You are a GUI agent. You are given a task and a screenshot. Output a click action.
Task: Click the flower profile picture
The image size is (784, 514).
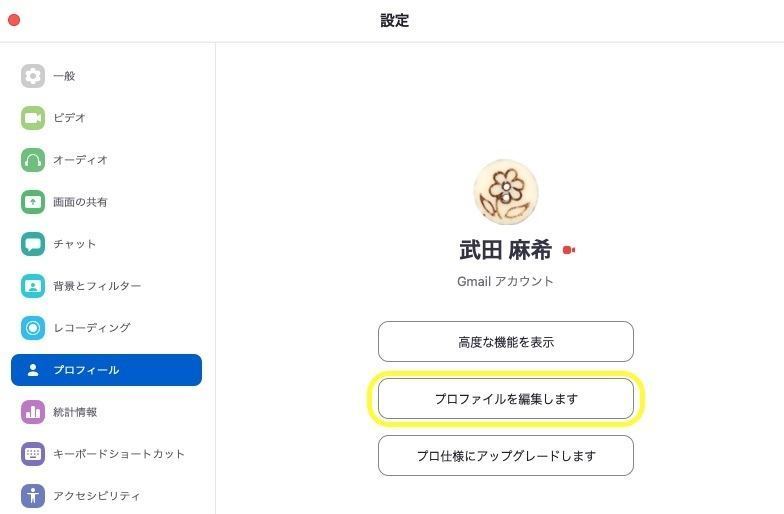(x=506, y=192)
